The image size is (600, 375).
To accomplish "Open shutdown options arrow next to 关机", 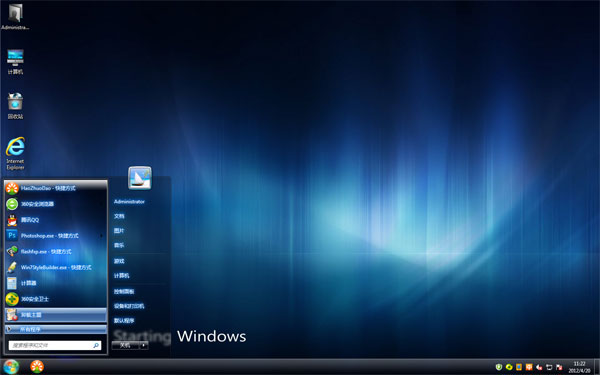I will 144,345.
